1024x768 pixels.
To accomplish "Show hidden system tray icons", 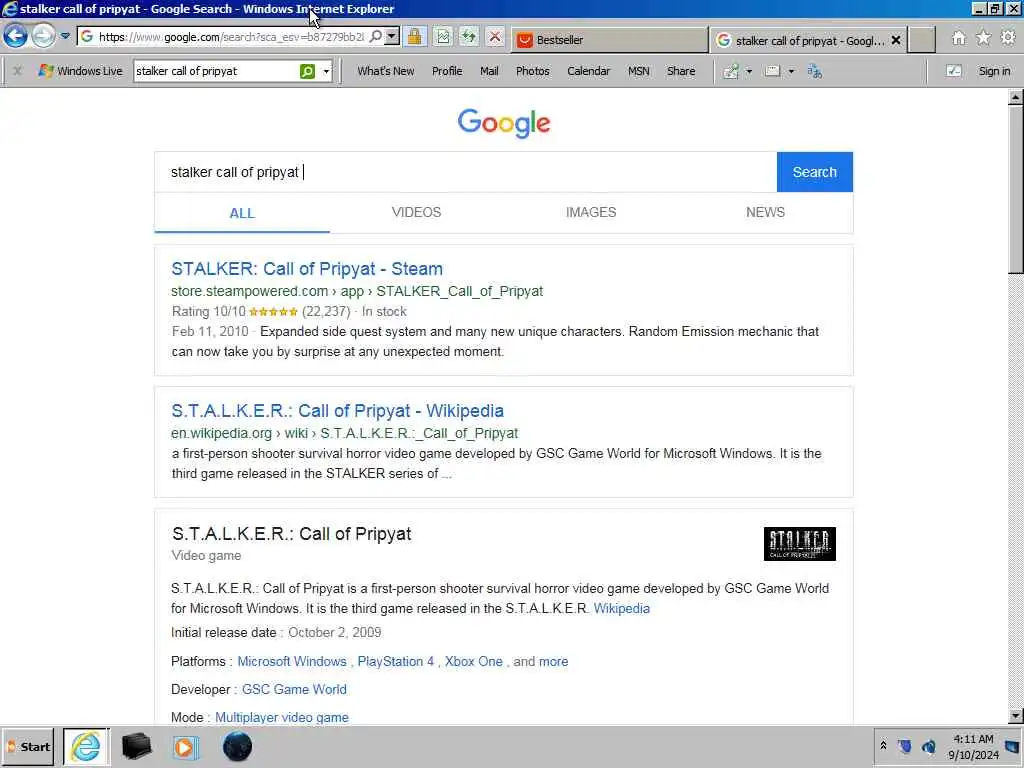I will 883,746.
